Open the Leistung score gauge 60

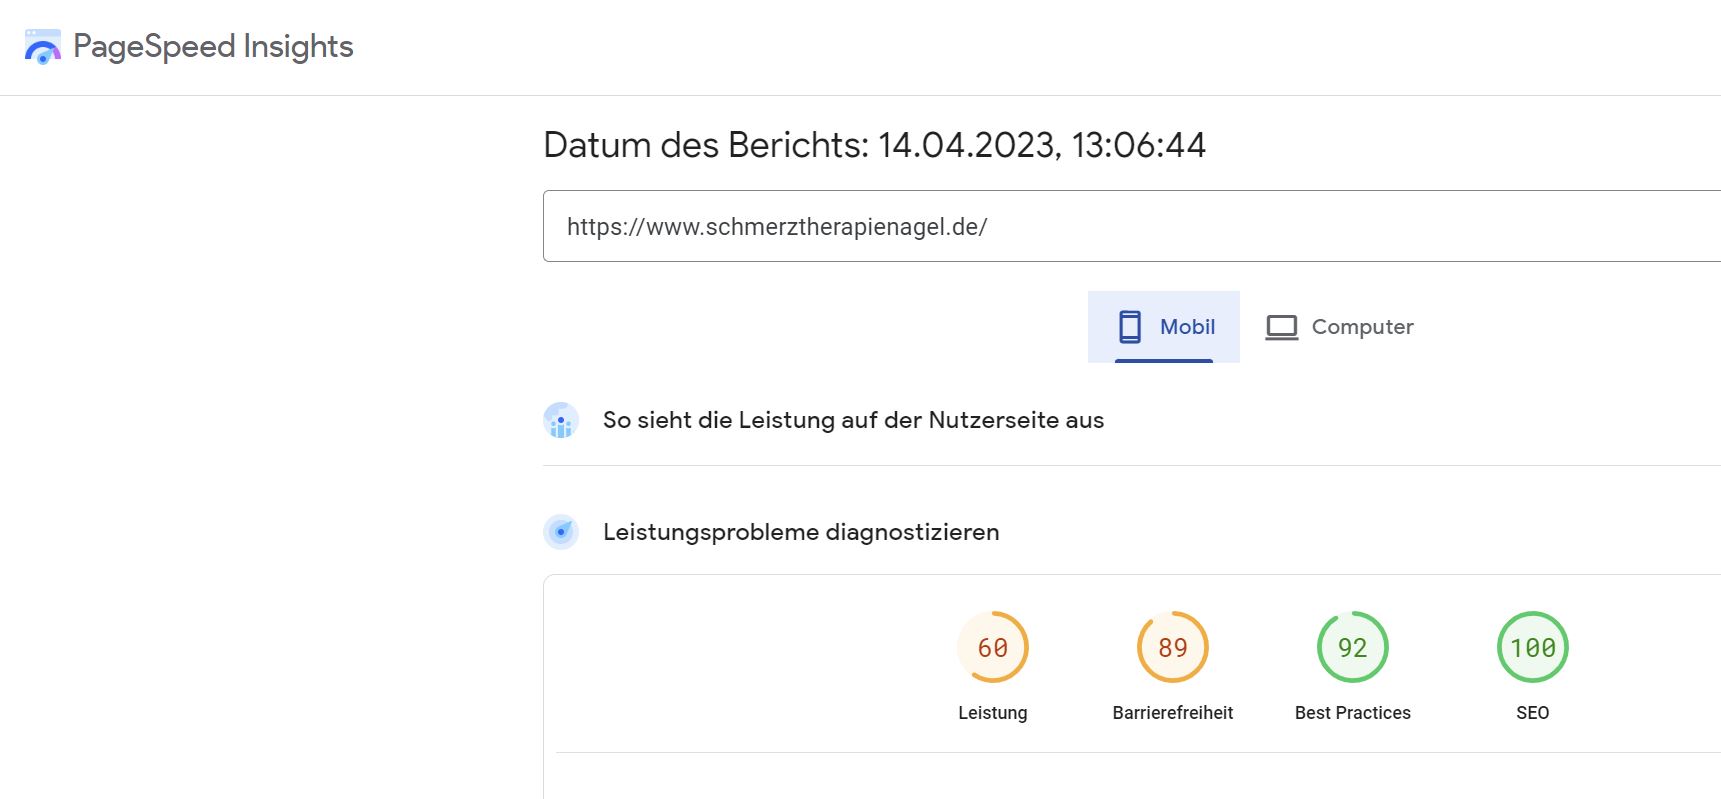coord(993,647)
